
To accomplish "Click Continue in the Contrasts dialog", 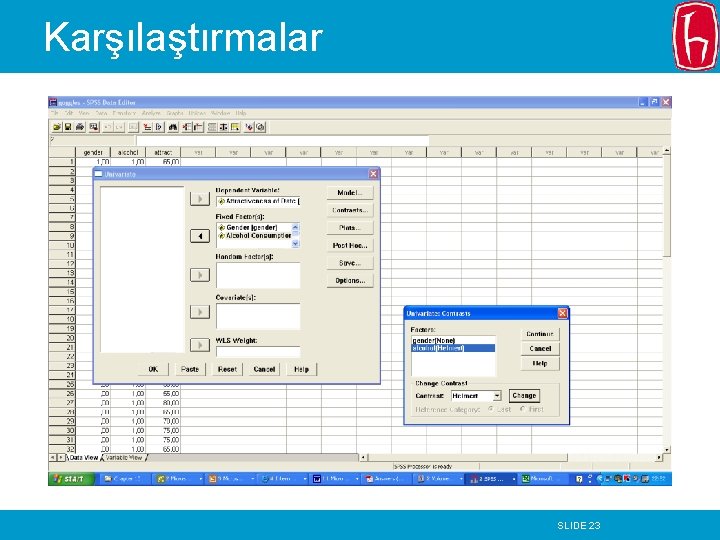I will (x=540, y=334).
